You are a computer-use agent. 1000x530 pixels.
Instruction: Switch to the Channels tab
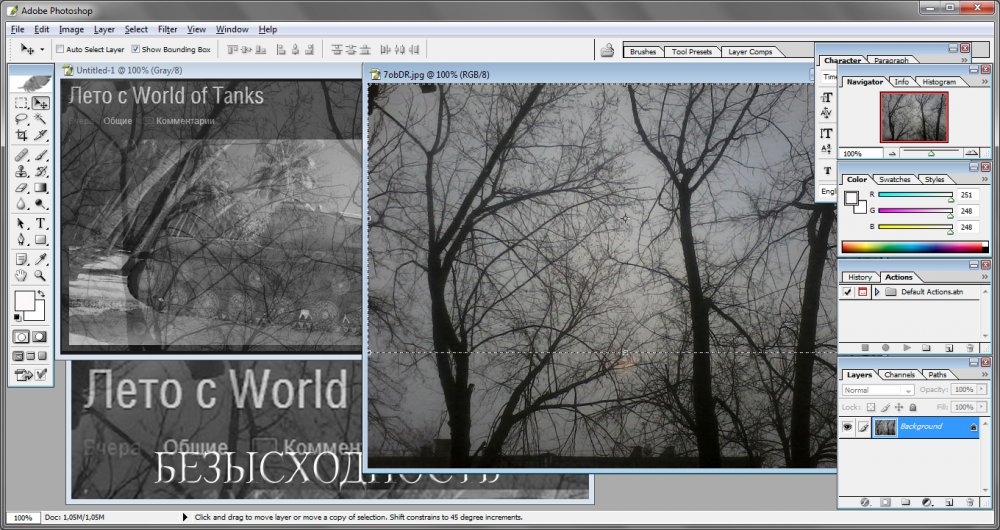click(x=900, y=375)
